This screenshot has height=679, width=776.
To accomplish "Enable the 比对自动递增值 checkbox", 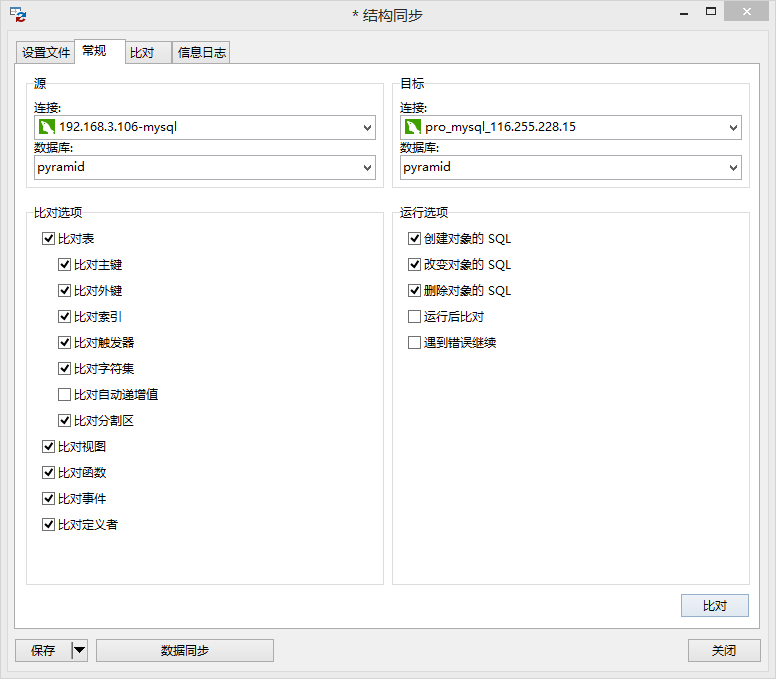I will coord(64,394).
